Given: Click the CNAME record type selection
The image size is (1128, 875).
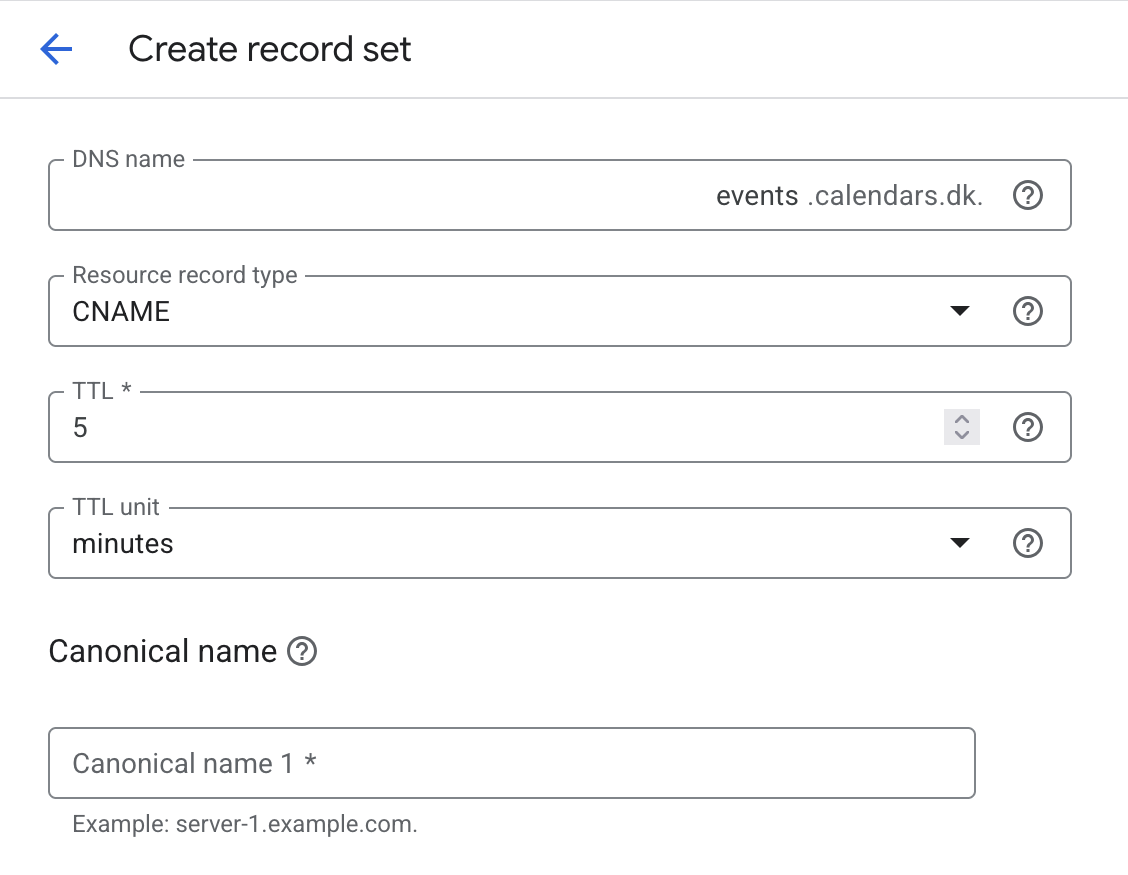Looking at the screenshot, I should [122, 312].
